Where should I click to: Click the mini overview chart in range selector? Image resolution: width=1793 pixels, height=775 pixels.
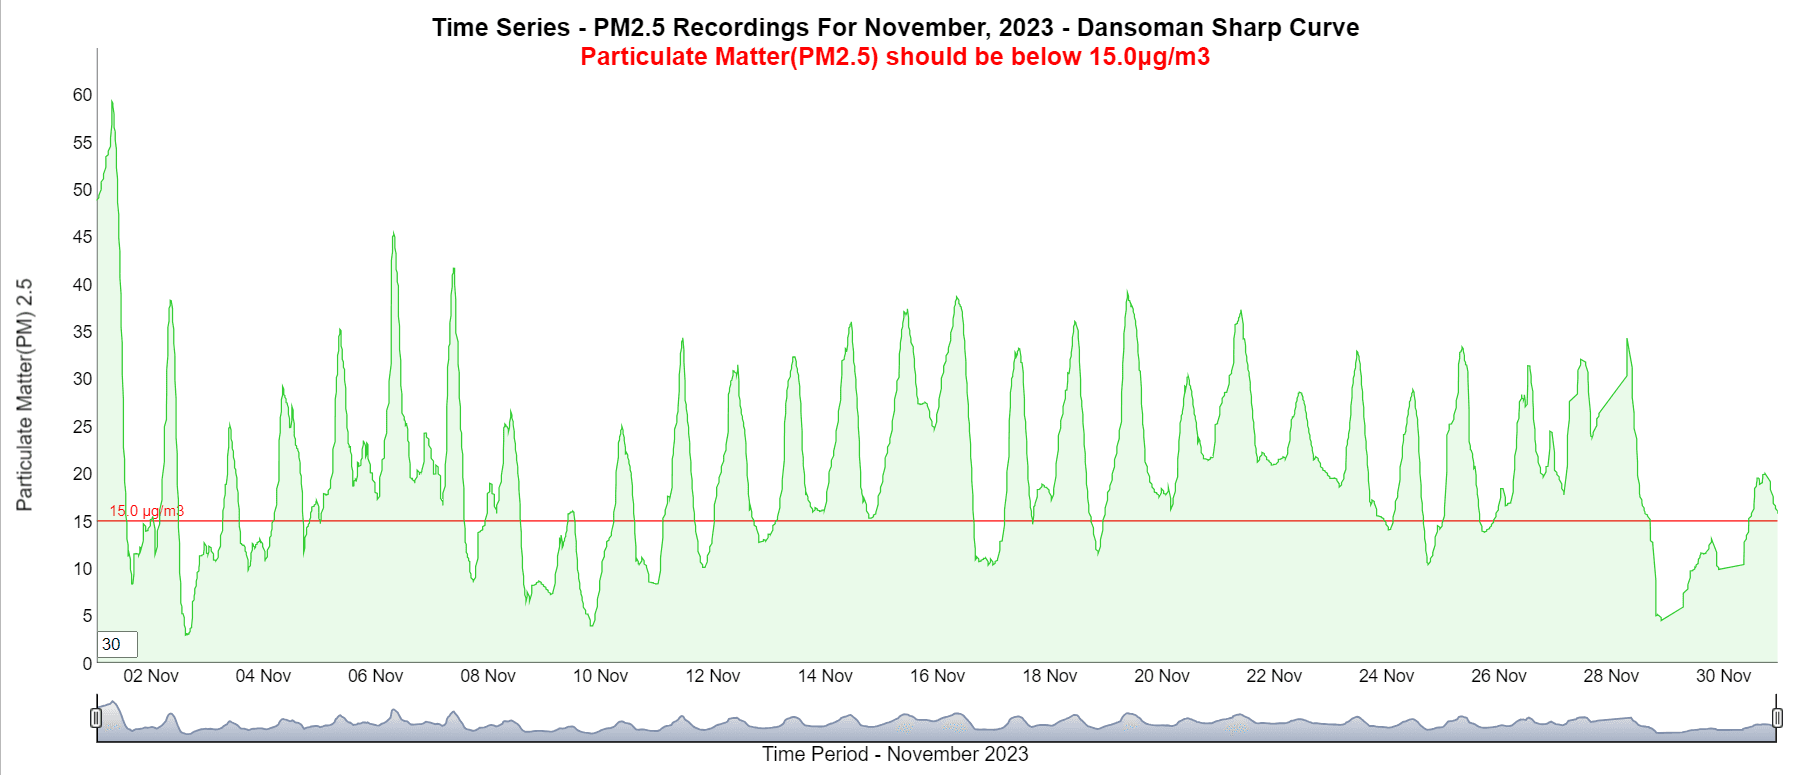click(936, 718)
